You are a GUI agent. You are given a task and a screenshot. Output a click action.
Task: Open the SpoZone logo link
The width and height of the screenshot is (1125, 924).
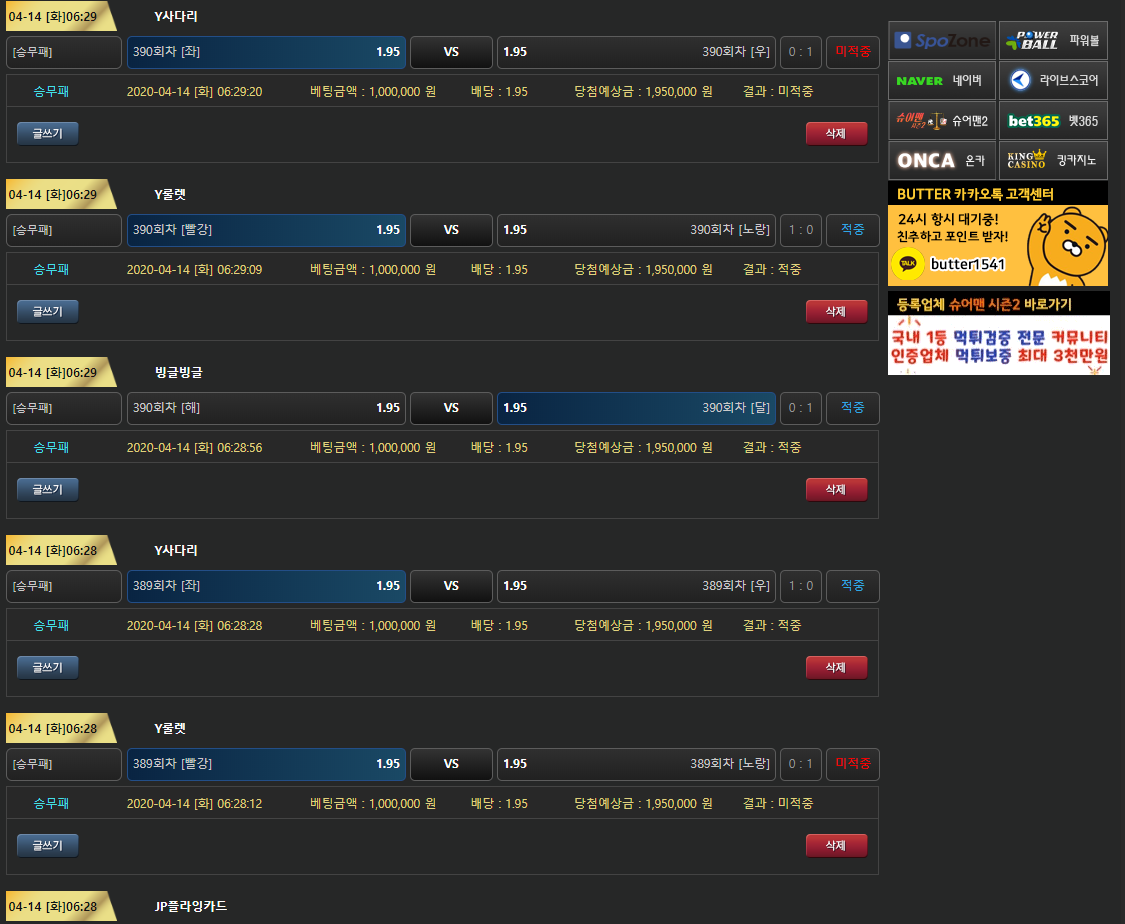pyautogui.click(x=942, y=41)
